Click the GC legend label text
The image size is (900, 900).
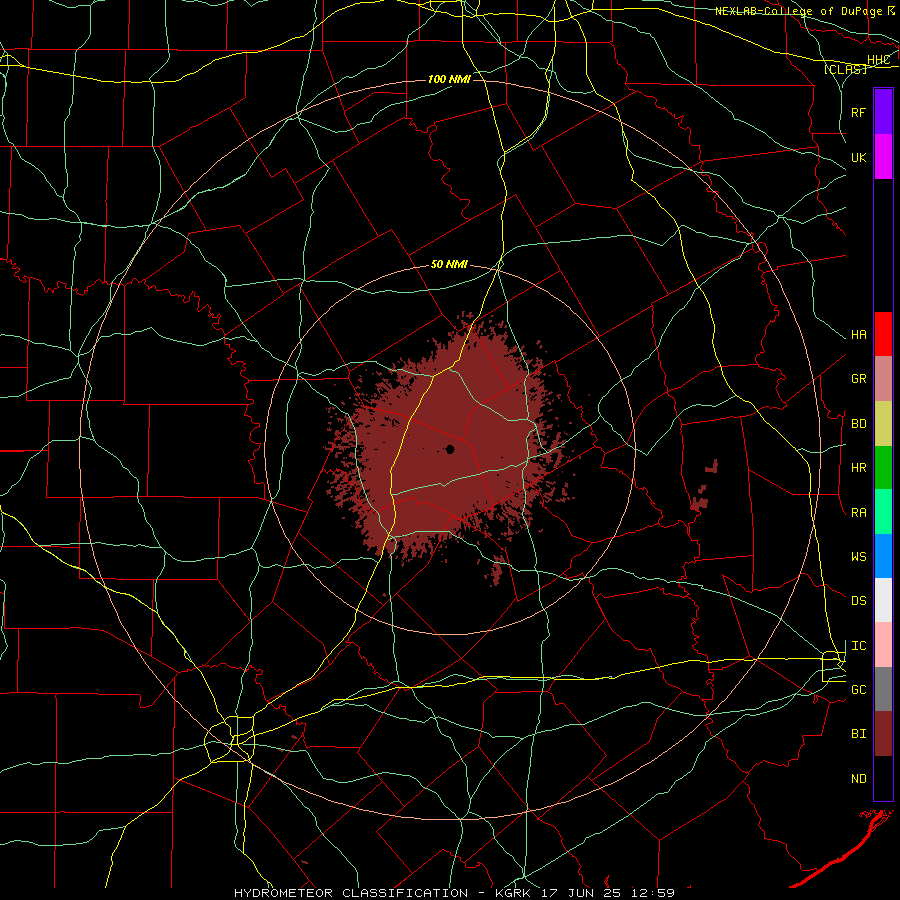(x=859, y=689)
